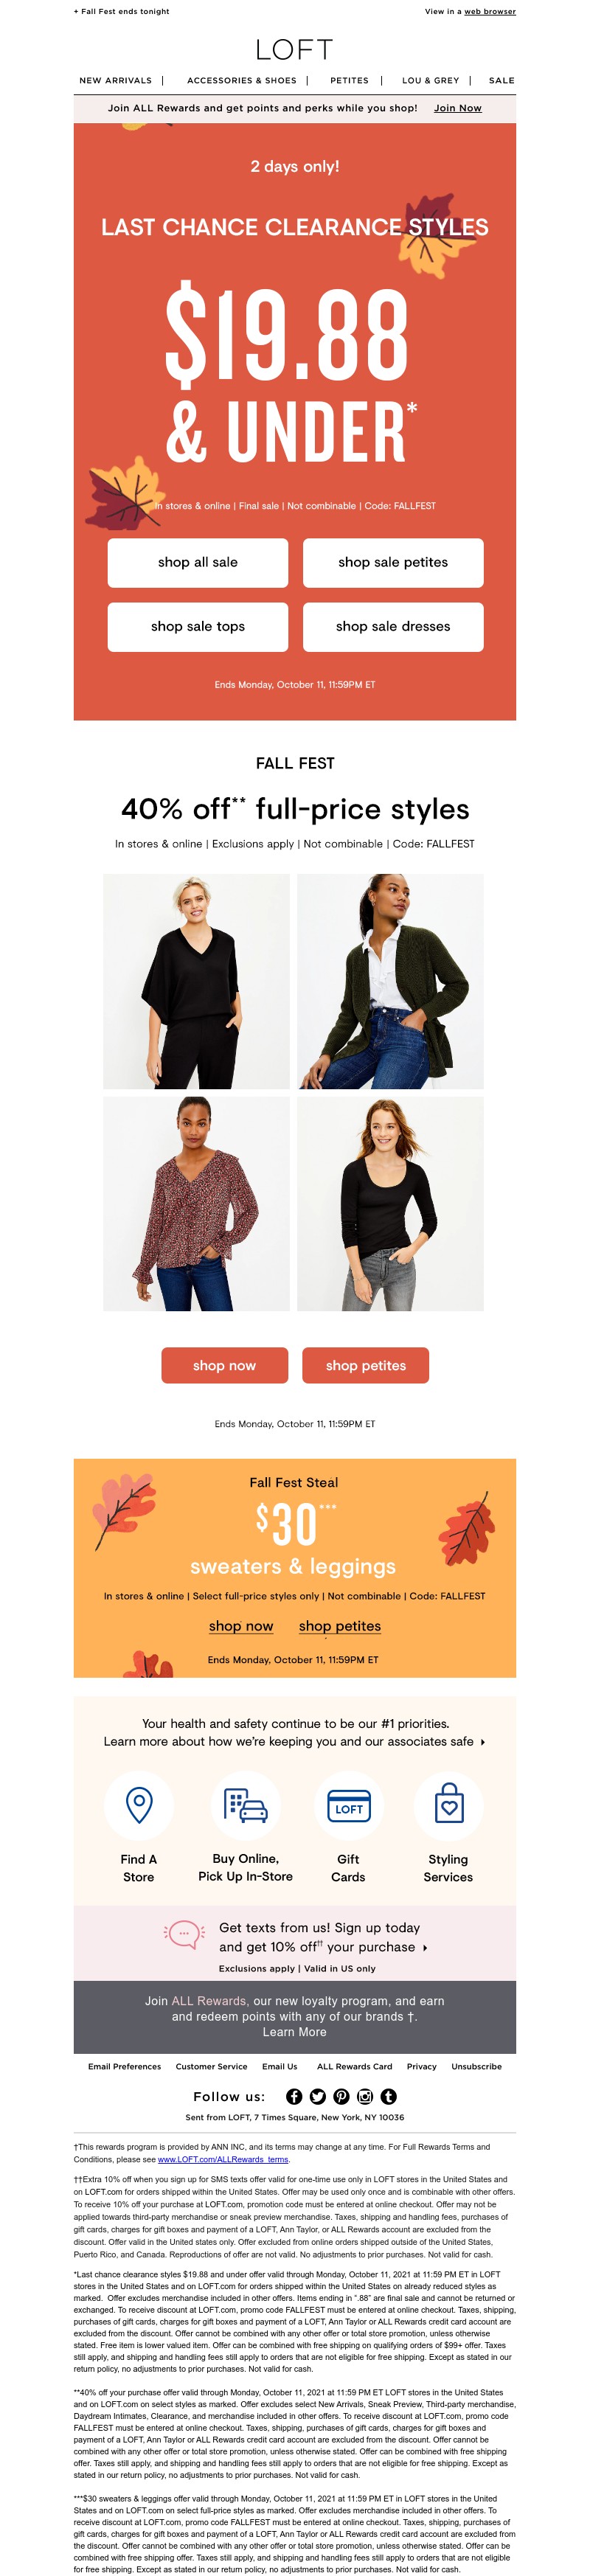Open the Instagram social icon
Viewport: 590px width, 2576px height.
[x=365, y=2096]
